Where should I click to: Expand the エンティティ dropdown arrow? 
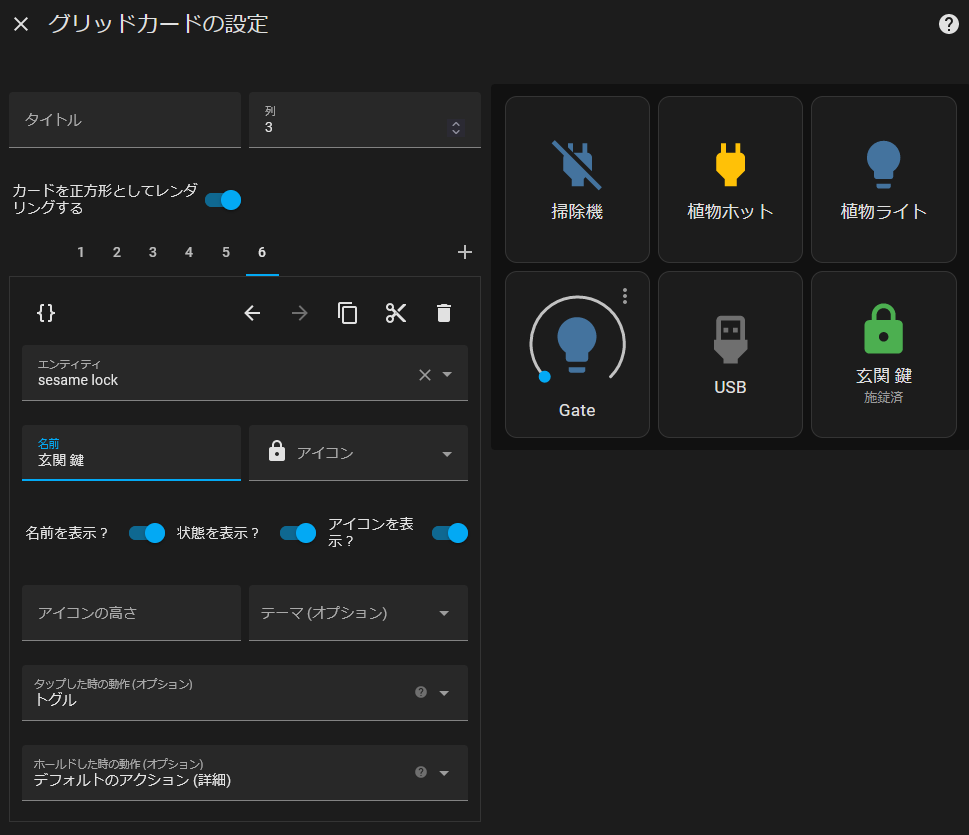447,375
